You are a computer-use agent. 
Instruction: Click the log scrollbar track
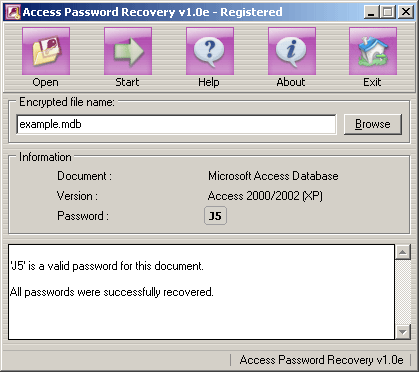(x=403, y=292)
